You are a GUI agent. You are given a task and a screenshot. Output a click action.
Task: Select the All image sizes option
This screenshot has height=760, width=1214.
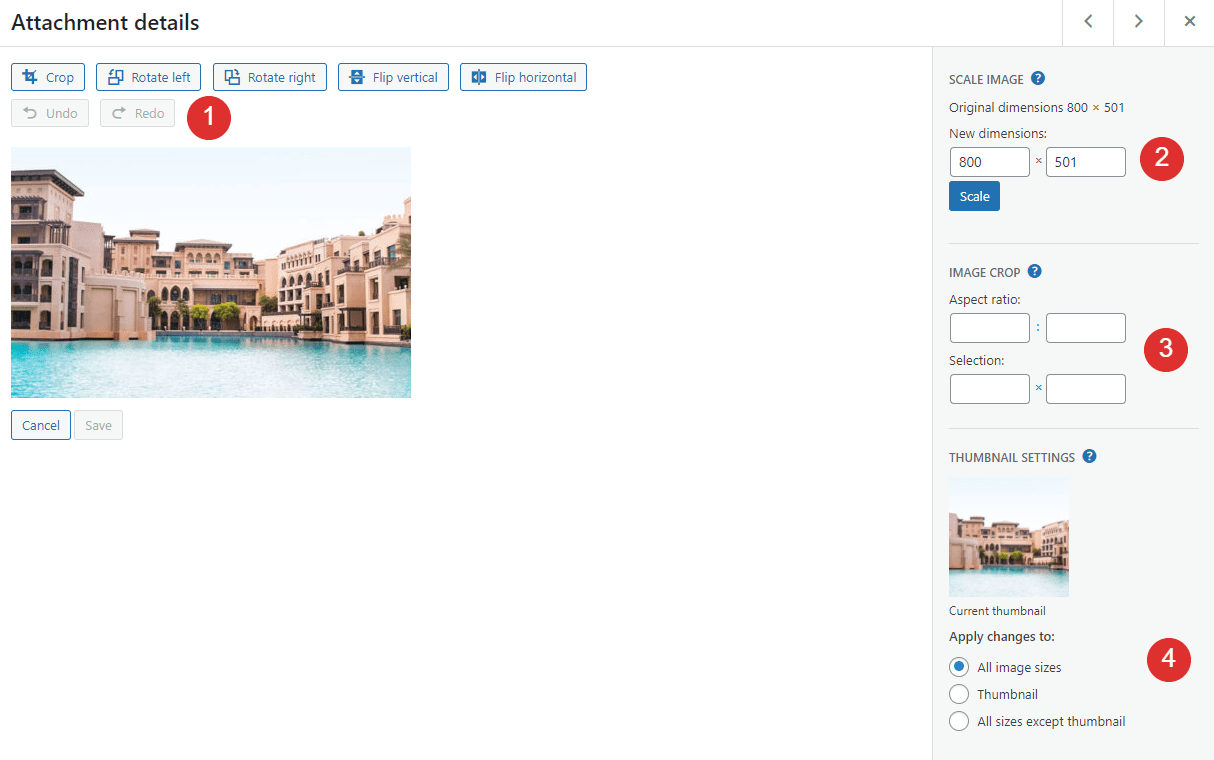(959, 667)
